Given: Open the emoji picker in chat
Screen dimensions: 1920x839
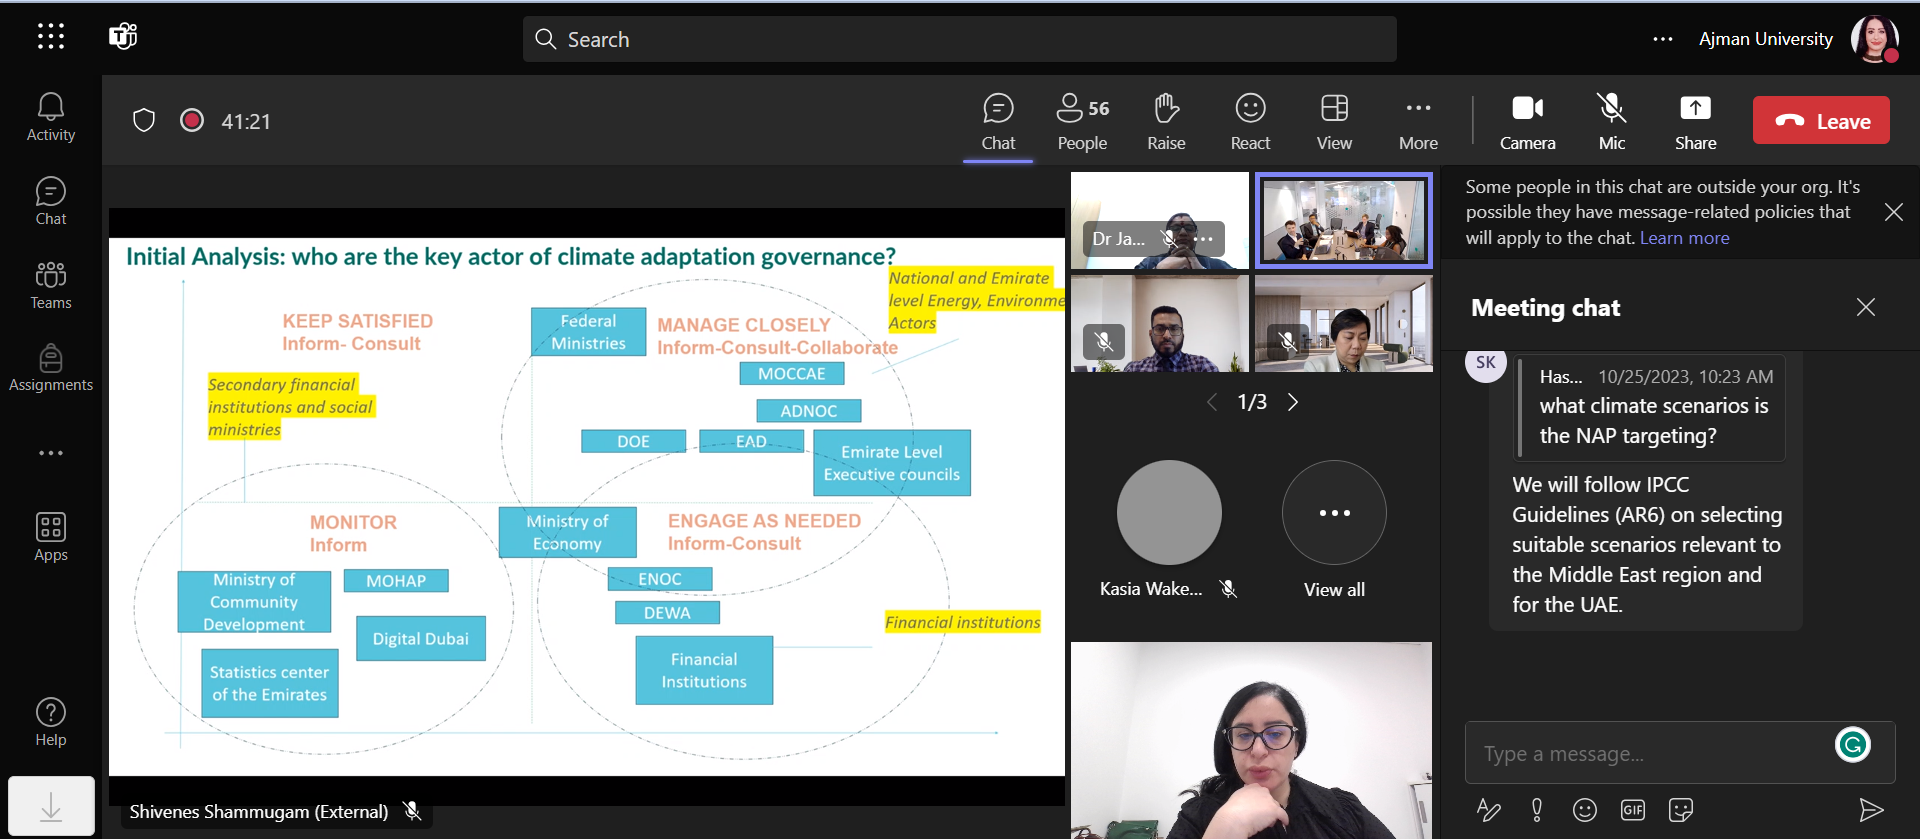Looking at the screenshot, I should (x=1584, y=810).
